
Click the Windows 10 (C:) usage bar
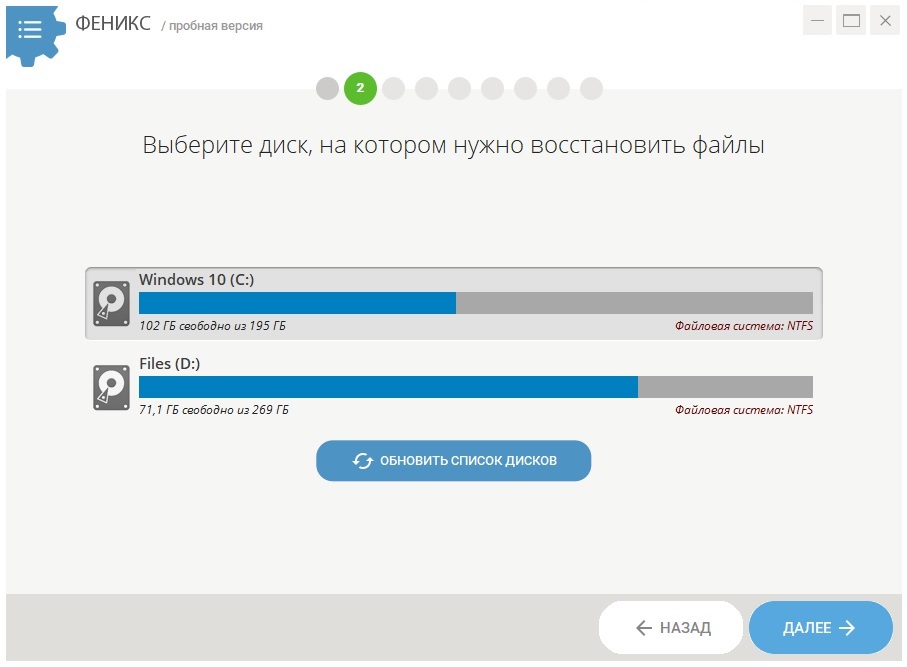tap(475, 303)
